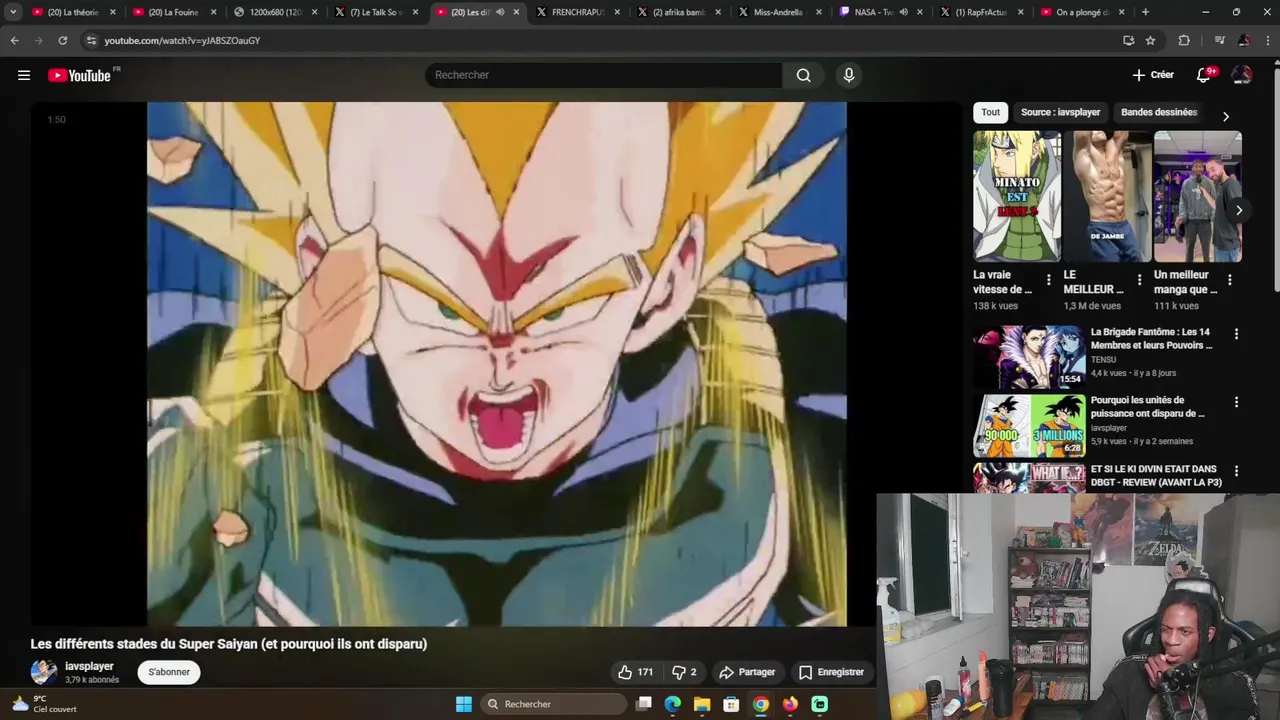Screen dimensions: 1280x720
Task: Click the magnifier search button
Action: (x=803, y=75)
